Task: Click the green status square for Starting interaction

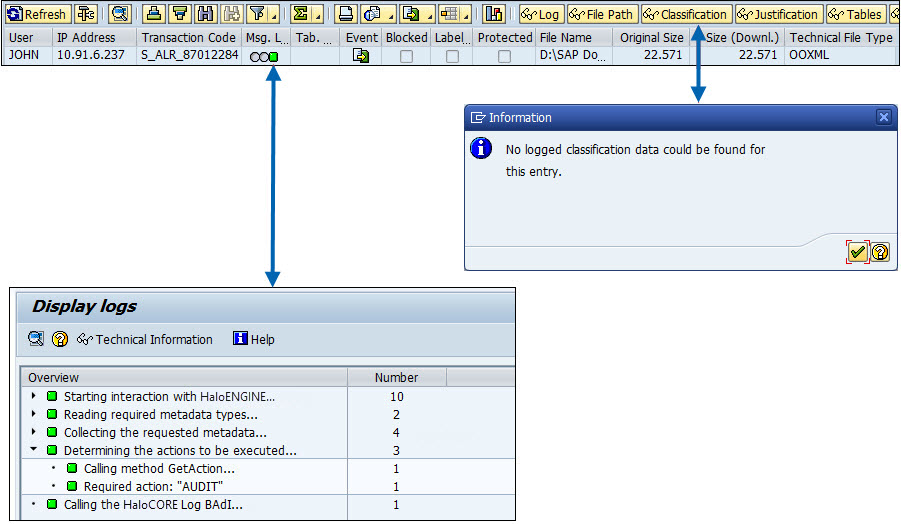Action: (x=52, y=396)
